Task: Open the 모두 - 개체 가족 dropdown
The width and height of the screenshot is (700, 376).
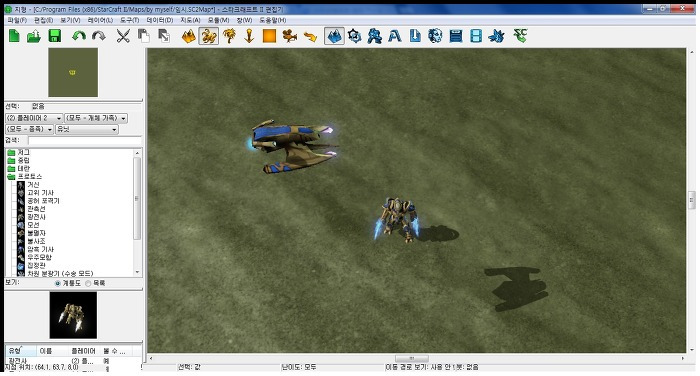Action: pyautogui.click(x=96, y=118)
